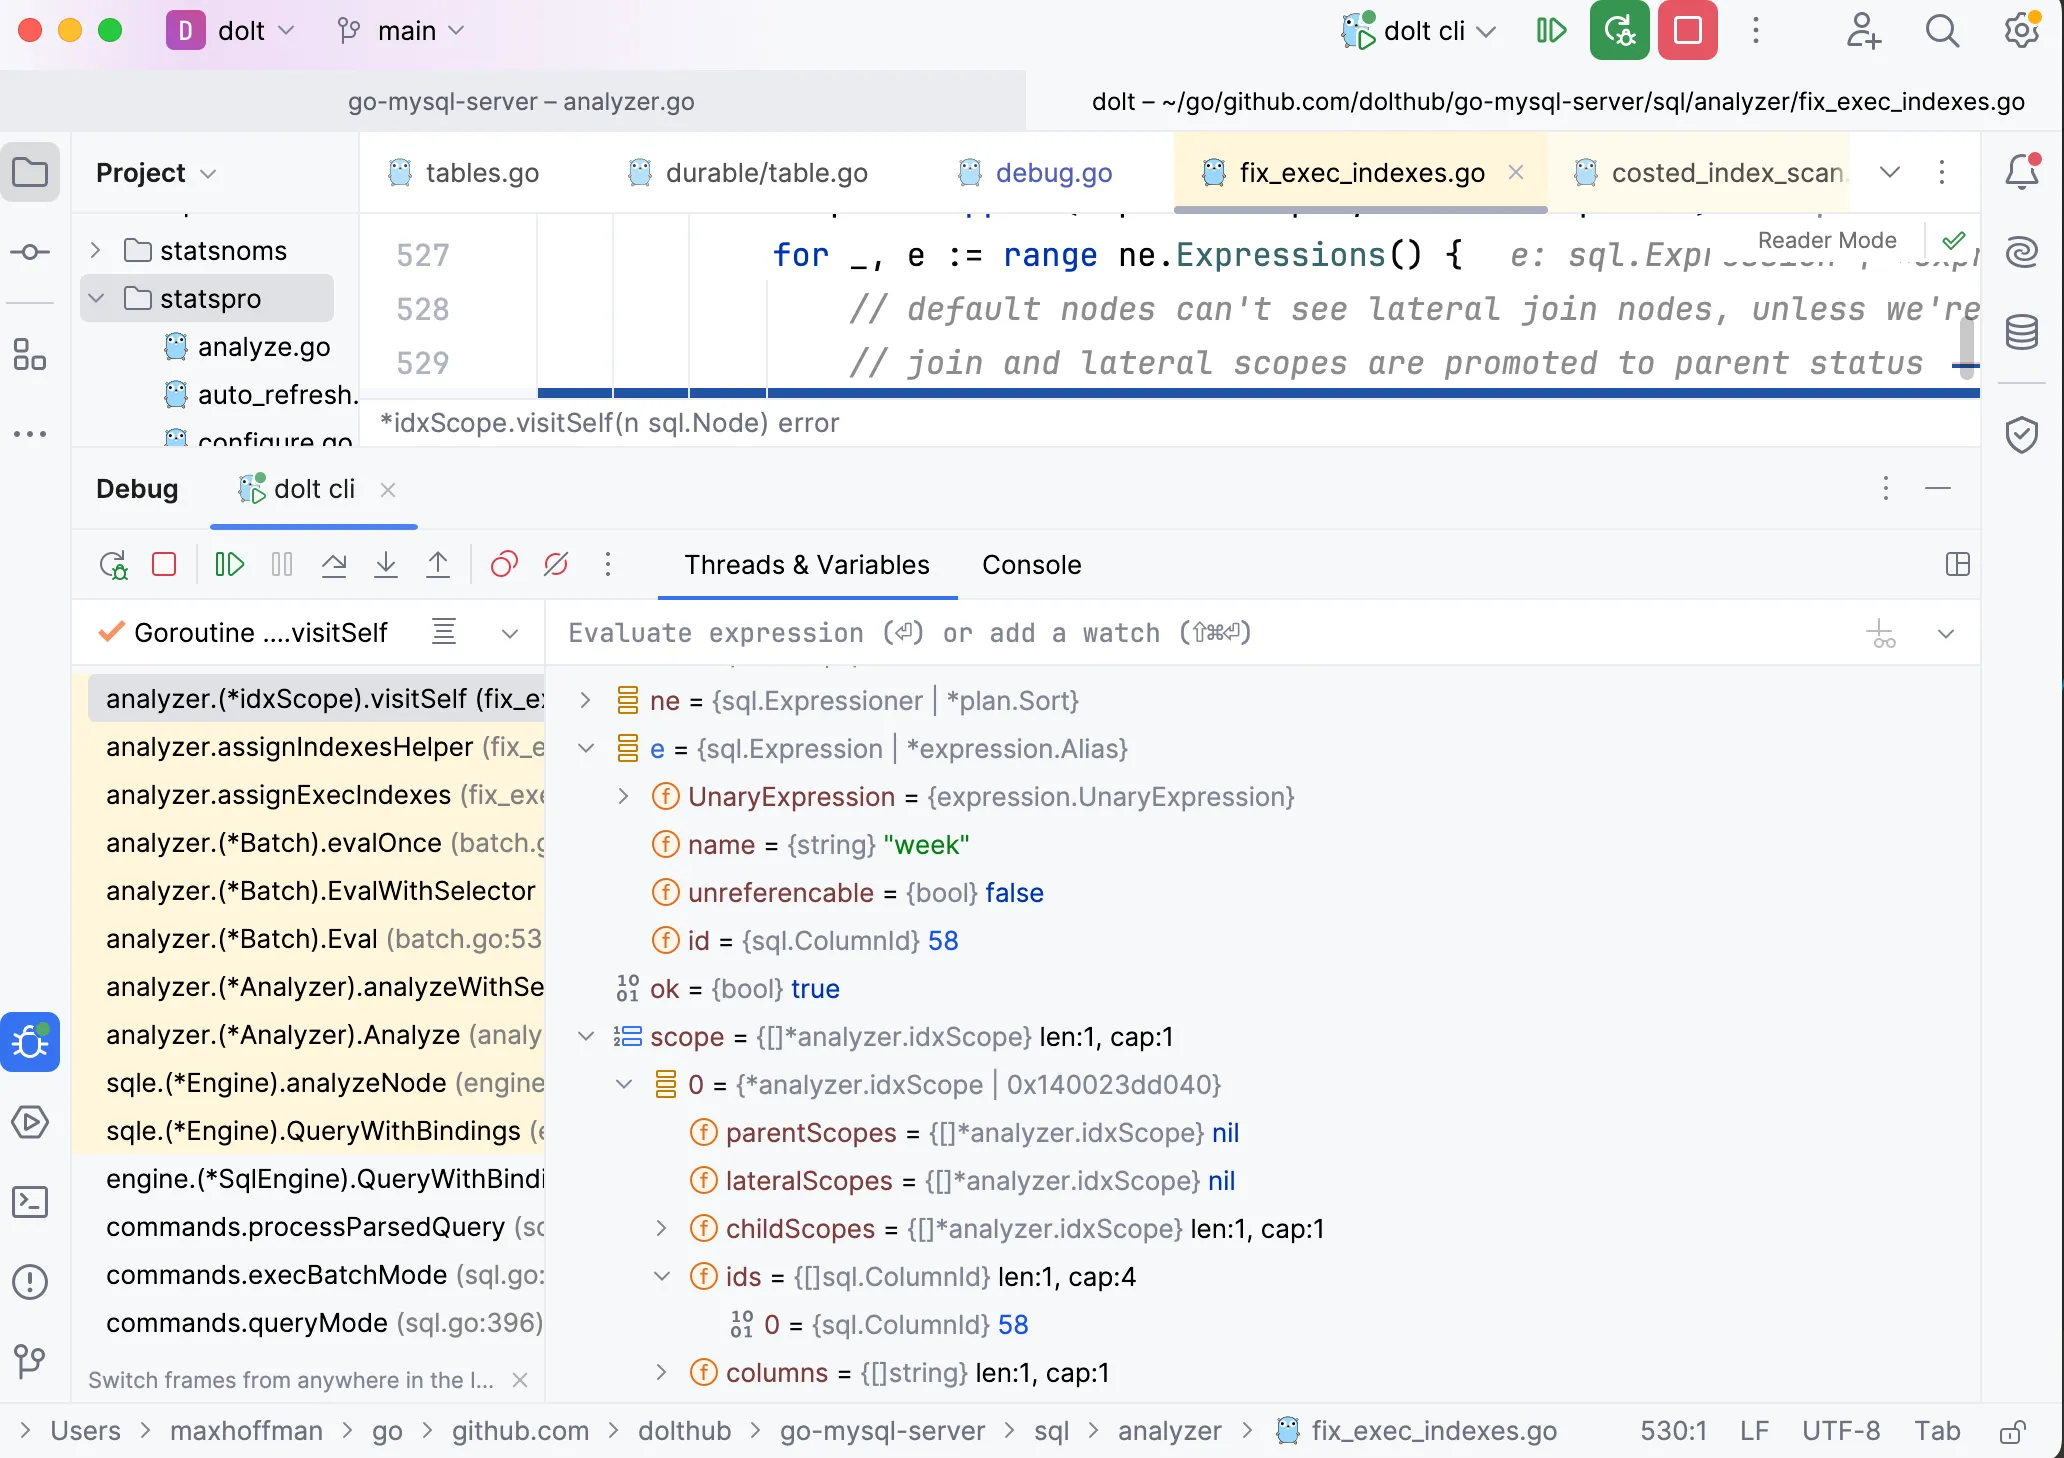Stop the debug session with red square
Image resolution: width=2064 pixels, height=1458 pixels.
coord(164,565)
